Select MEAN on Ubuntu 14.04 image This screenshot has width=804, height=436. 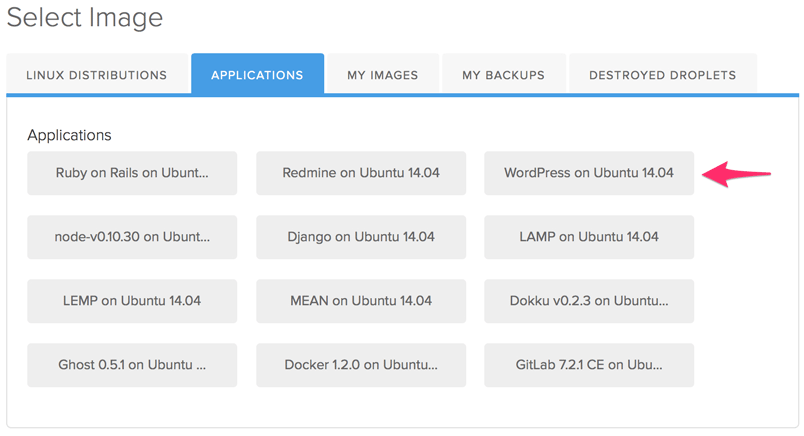361,301
